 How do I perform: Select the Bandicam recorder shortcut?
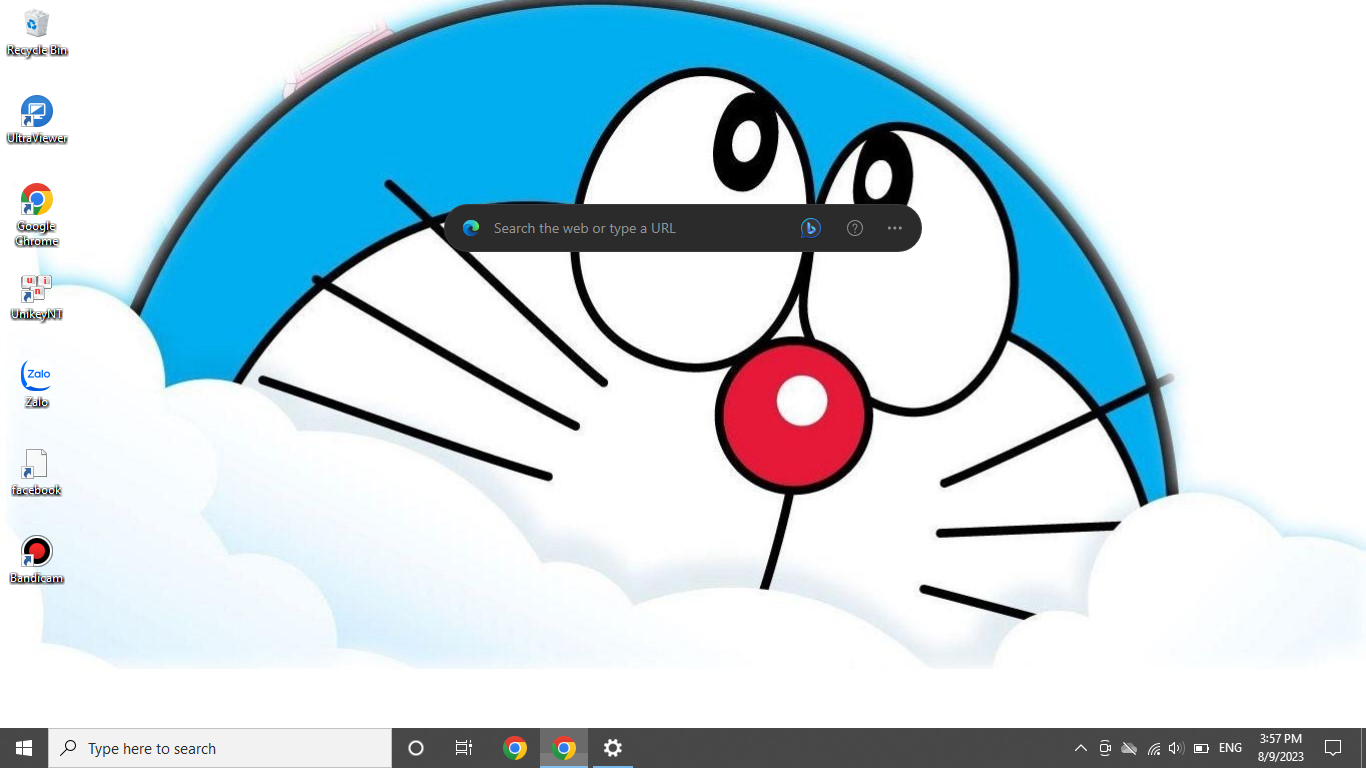[37, 560]
